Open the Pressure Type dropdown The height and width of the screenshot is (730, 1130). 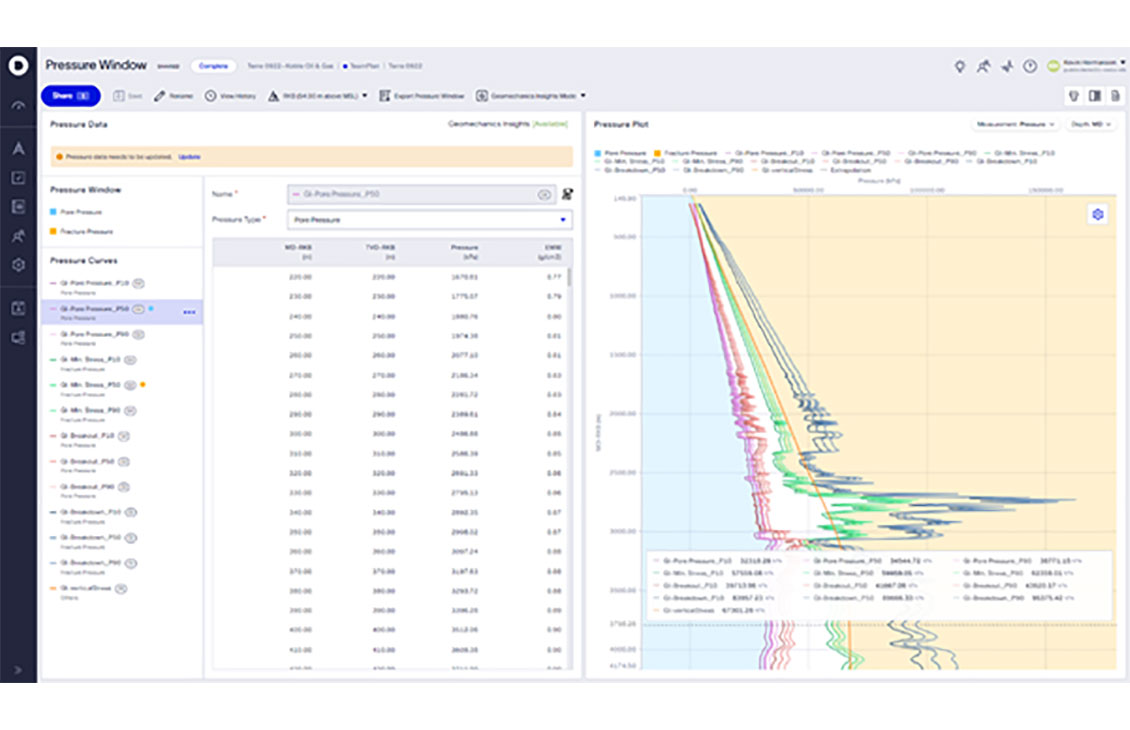pos(430,219)
